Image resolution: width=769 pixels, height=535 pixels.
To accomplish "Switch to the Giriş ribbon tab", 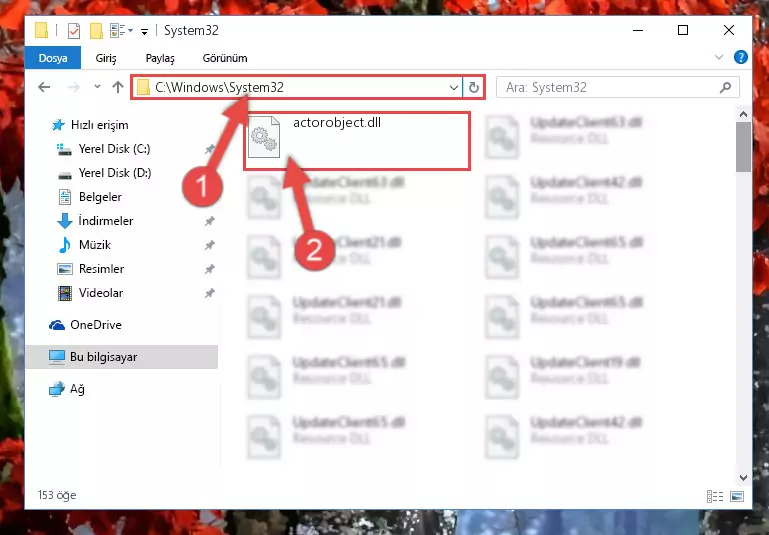I will click(106, 58).
